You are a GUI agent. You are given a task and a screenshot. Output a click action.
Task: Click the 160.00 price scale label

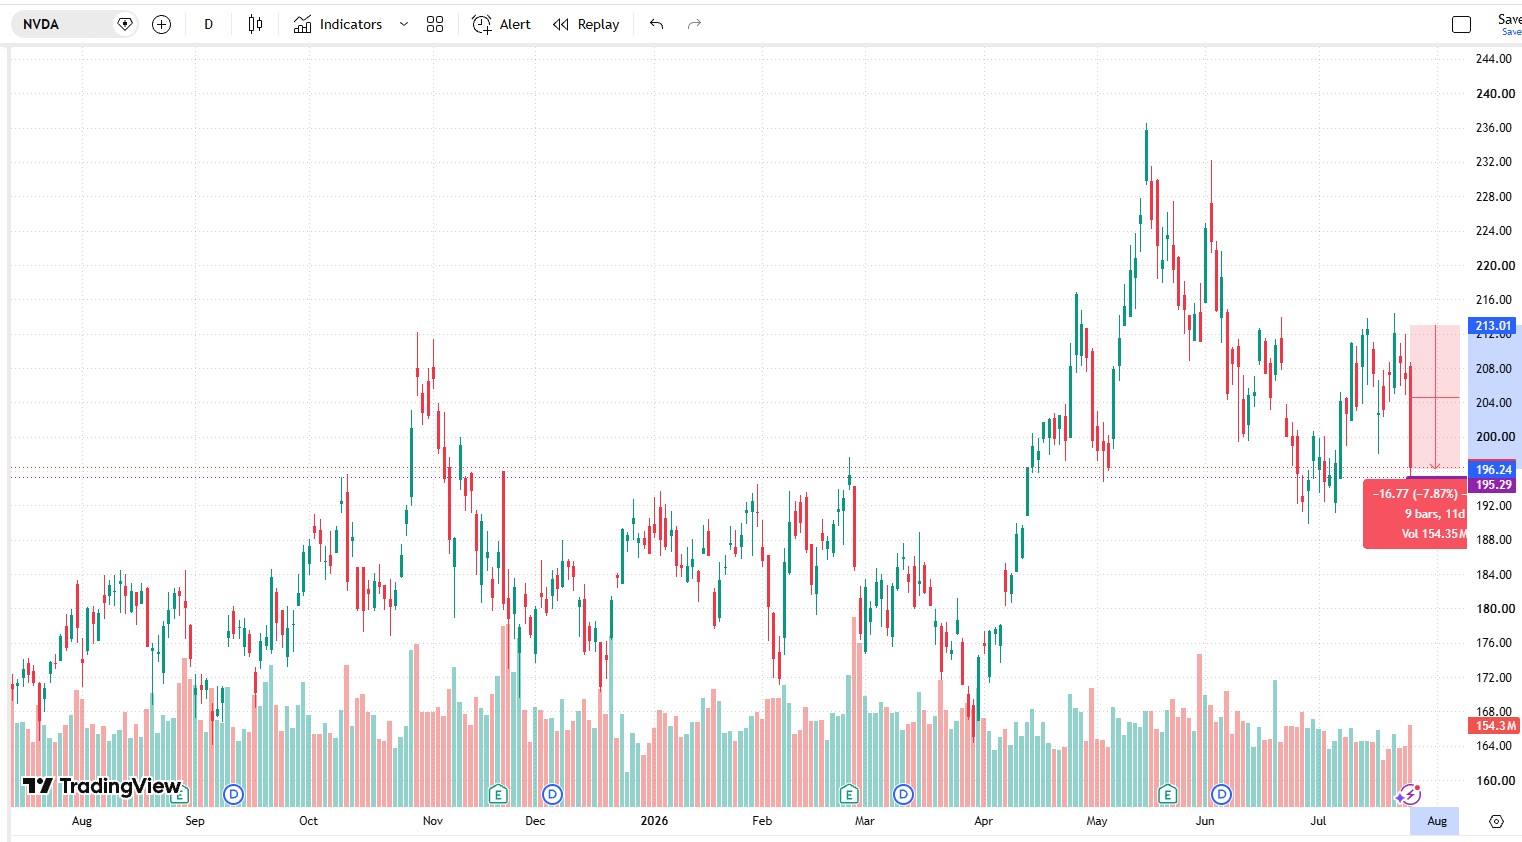1494,781
